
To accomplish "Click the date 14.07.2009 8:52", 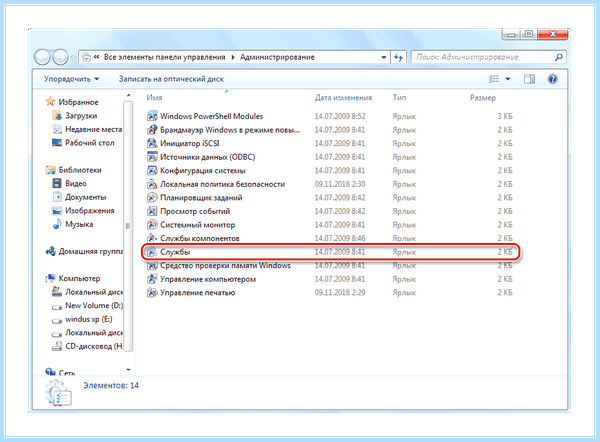I will pos(340,116).
